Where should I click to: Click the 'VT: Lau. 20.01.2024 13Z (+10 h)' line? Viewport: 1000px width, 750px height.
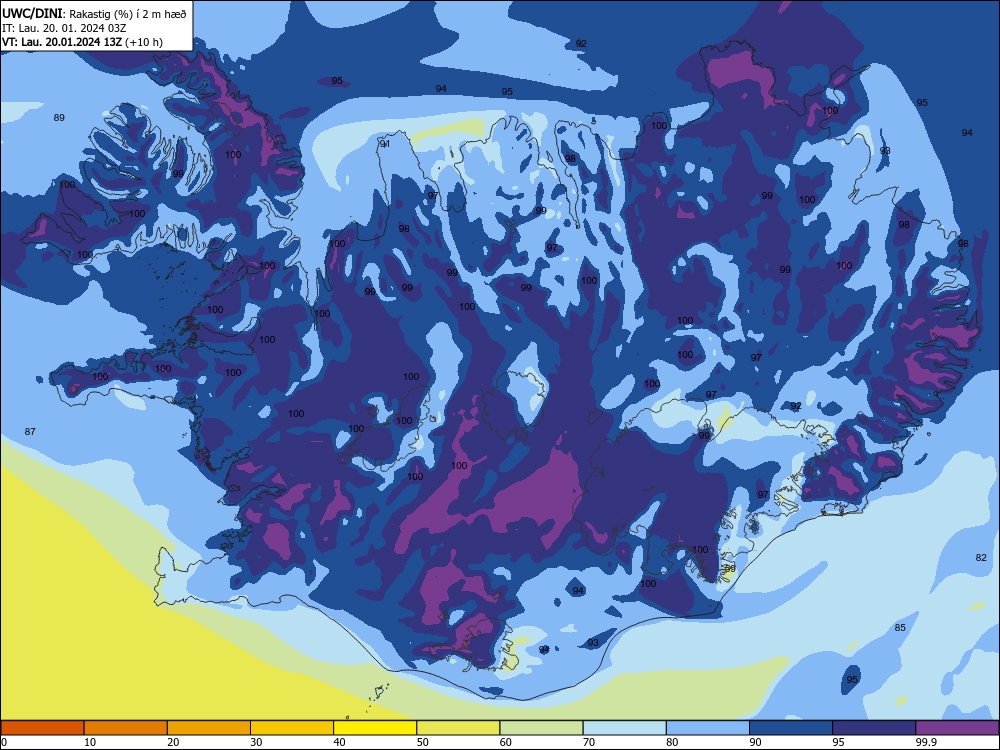coord(82,42)
